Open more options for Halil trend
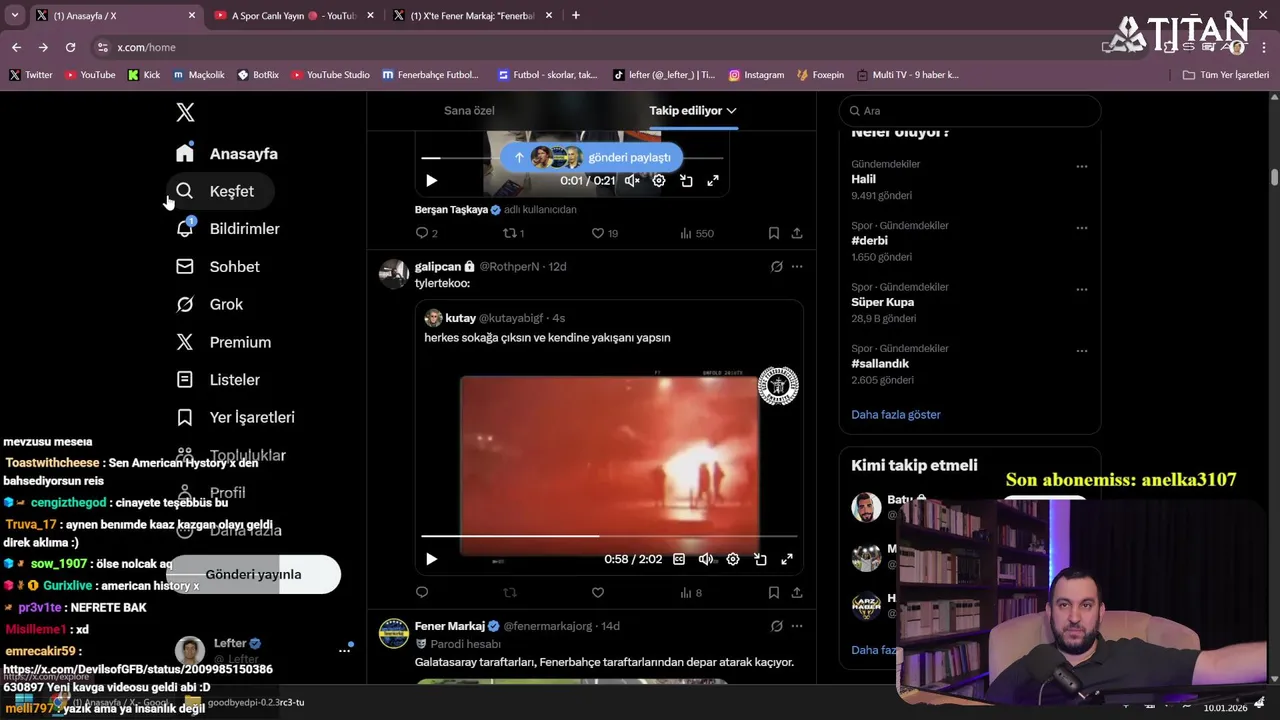Screen dimensions: 1280x720 1081,167
